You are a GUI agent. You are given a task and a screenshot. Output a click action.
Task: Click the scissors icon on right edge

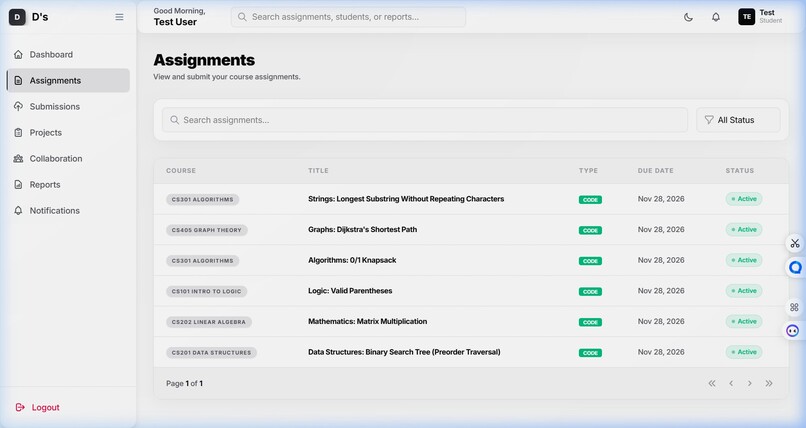[795, 243]
